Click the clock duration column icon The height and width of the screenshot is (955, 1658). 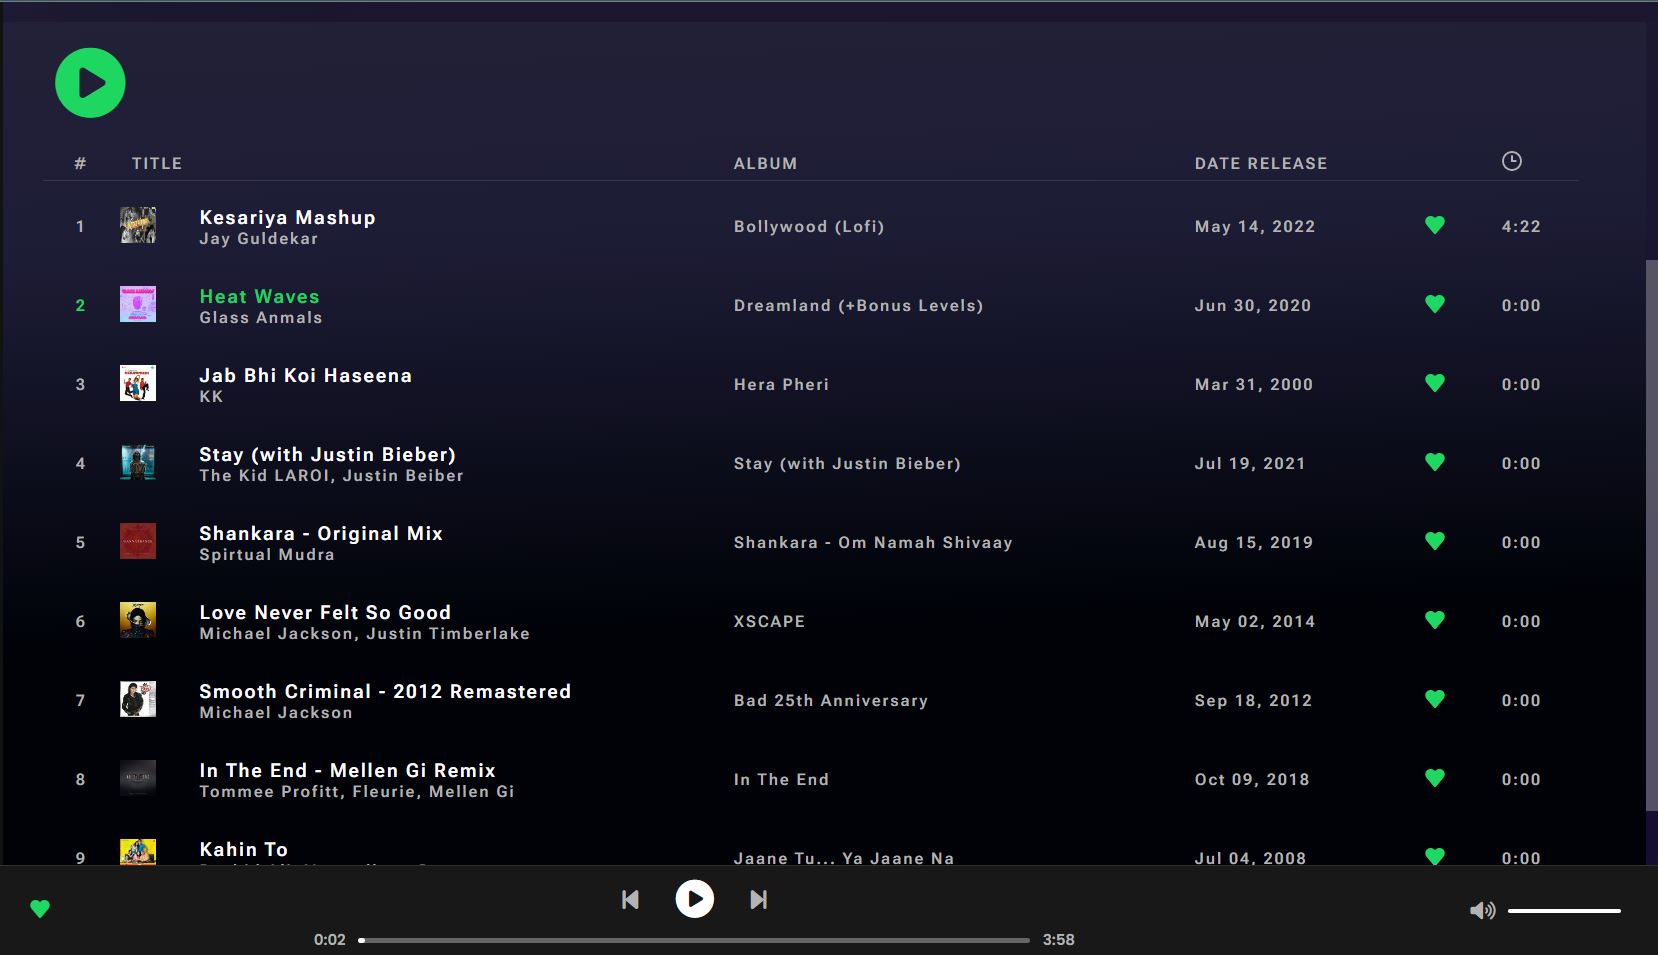(1512, 161)
